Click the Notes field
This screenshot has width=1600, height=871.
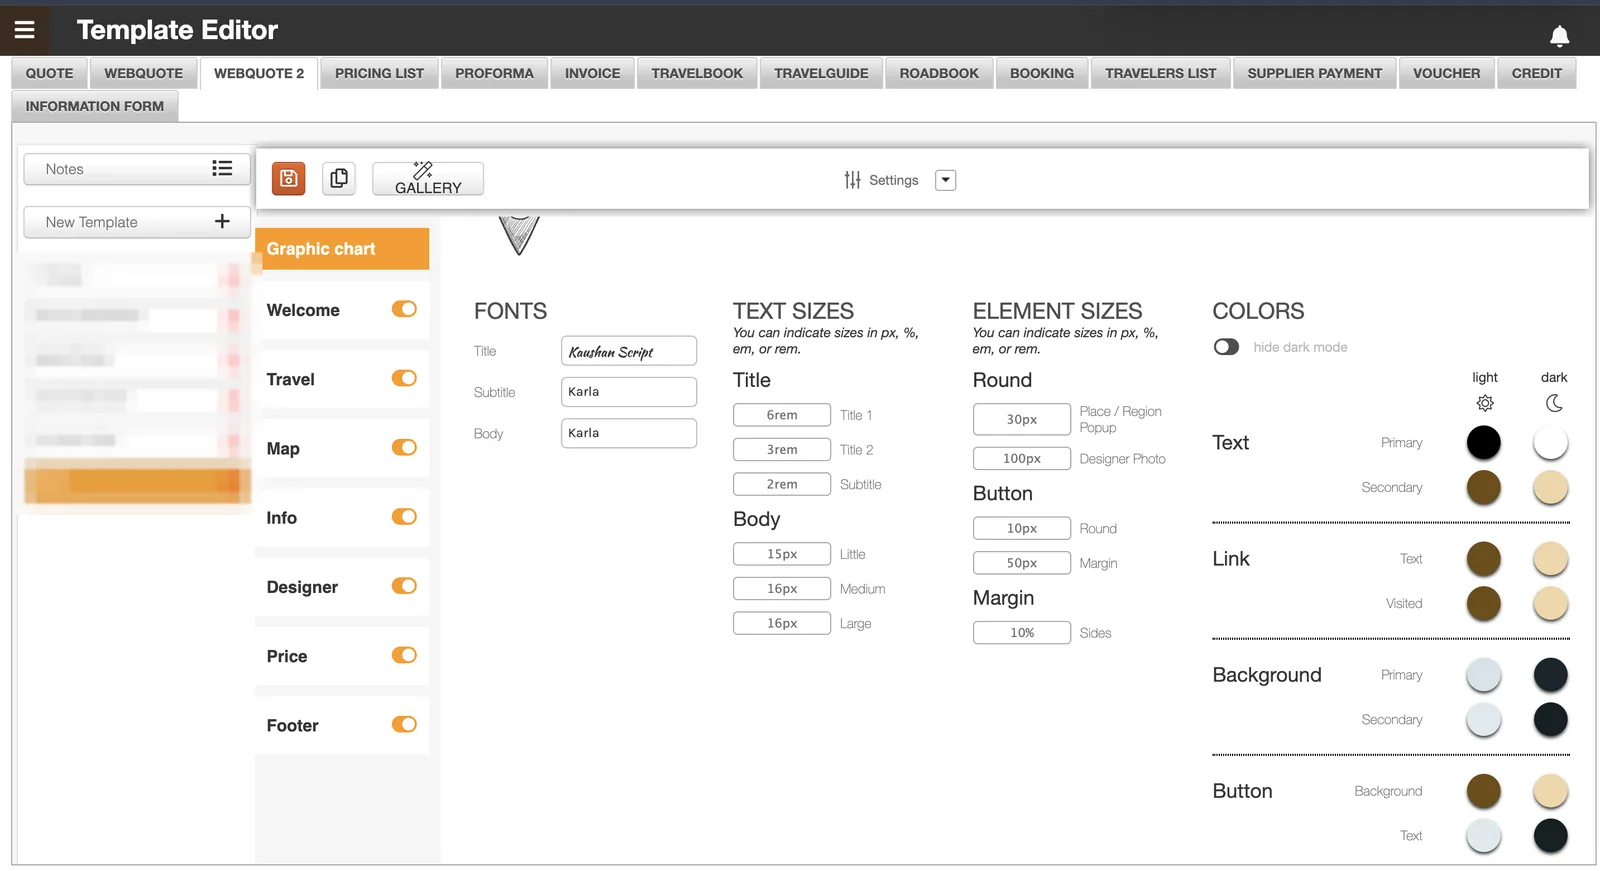tap(137, 169)
